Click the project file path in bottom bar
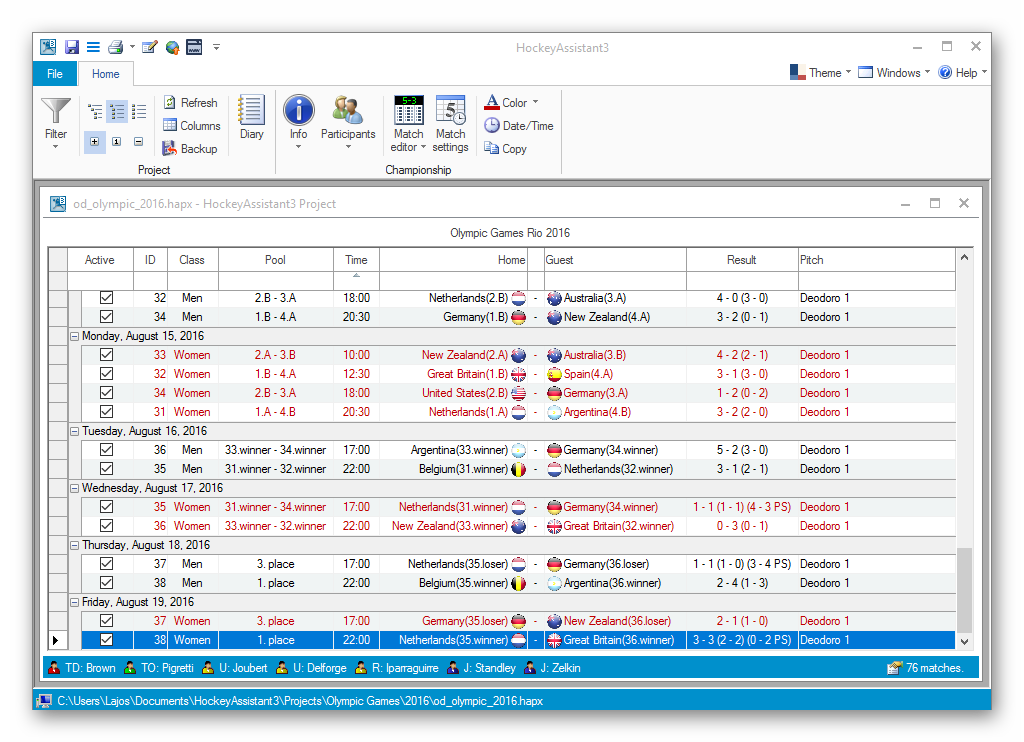The image size is (1024, 742). click(300, 701)
